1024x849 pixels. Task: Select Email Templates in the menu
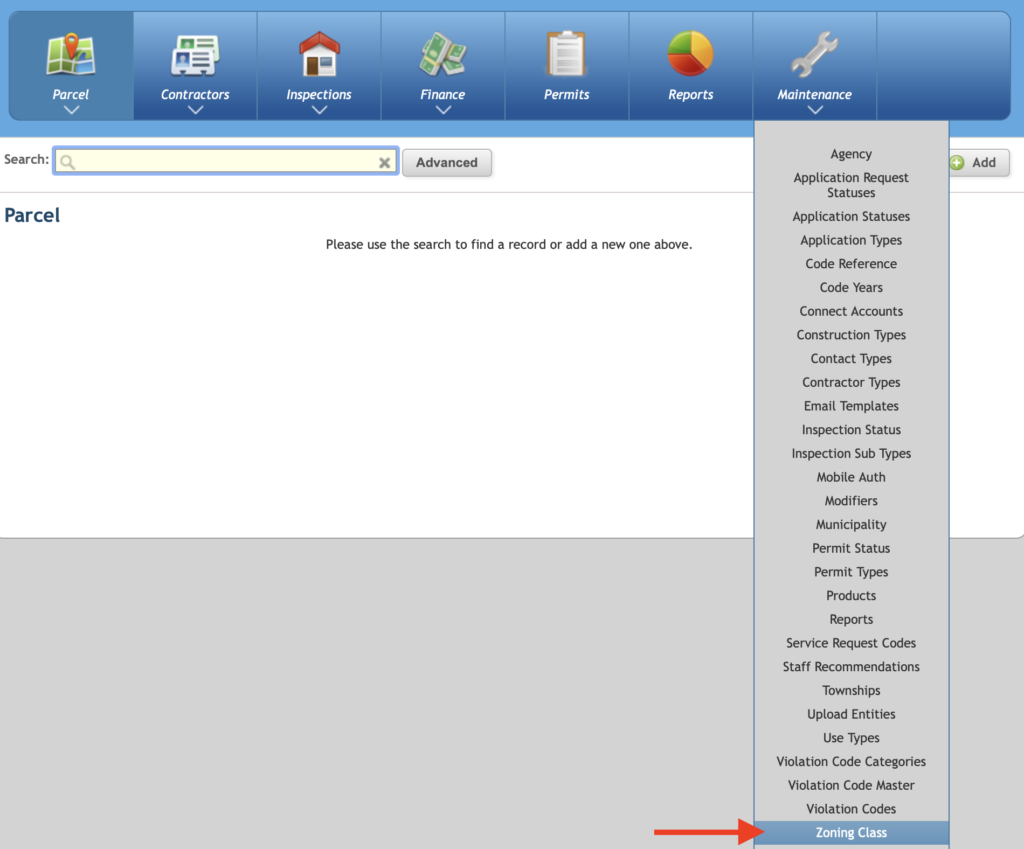click(851, 406)
